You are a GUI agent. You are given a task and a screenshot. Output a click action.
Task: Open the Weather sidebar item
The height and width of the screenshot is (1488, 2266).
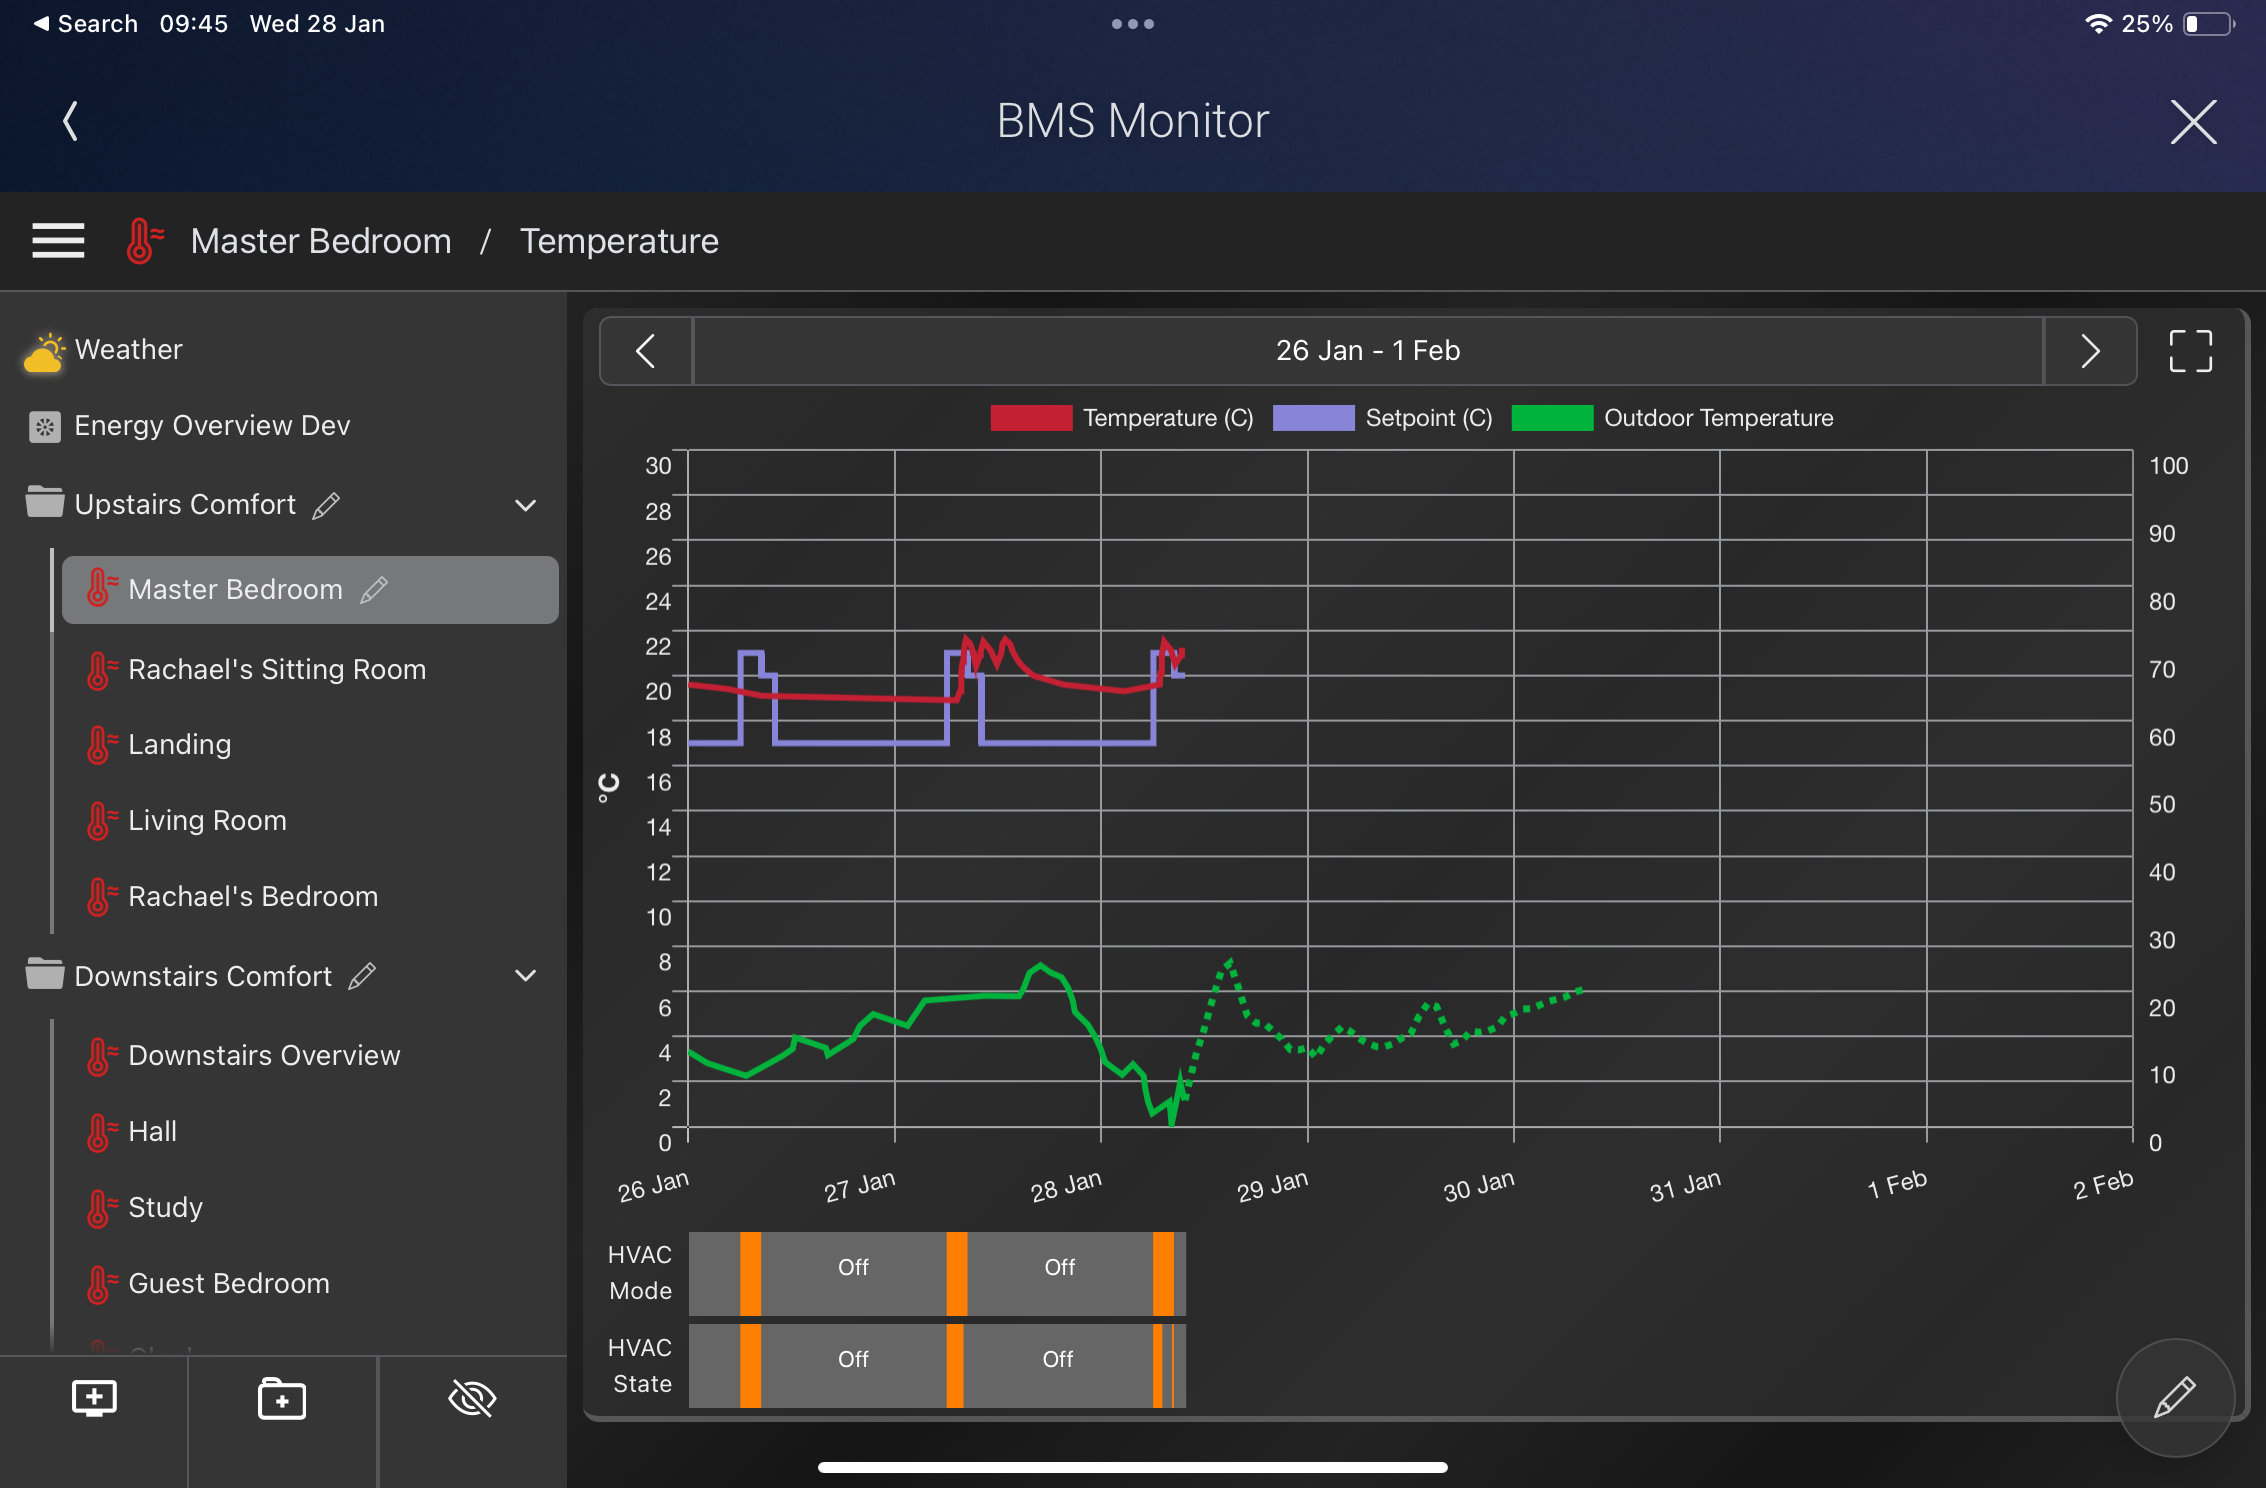click(x=128, y=350)
